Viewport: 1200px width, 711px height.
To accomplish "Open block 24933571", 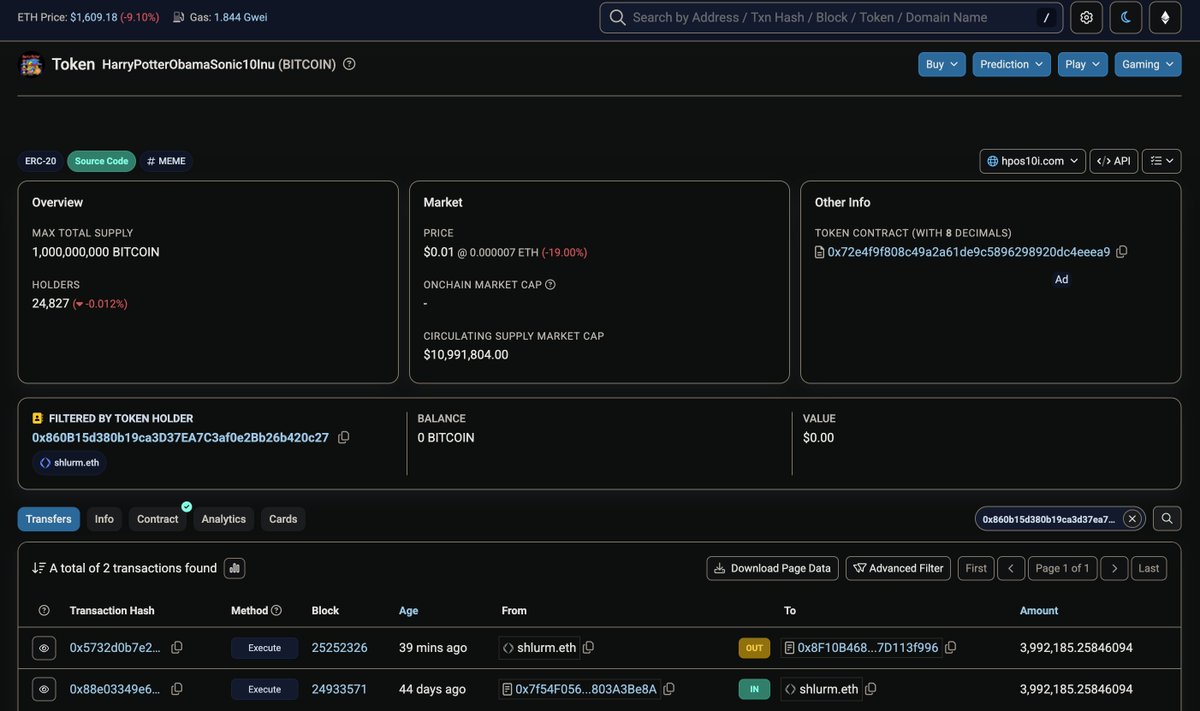I will [339, 689].
